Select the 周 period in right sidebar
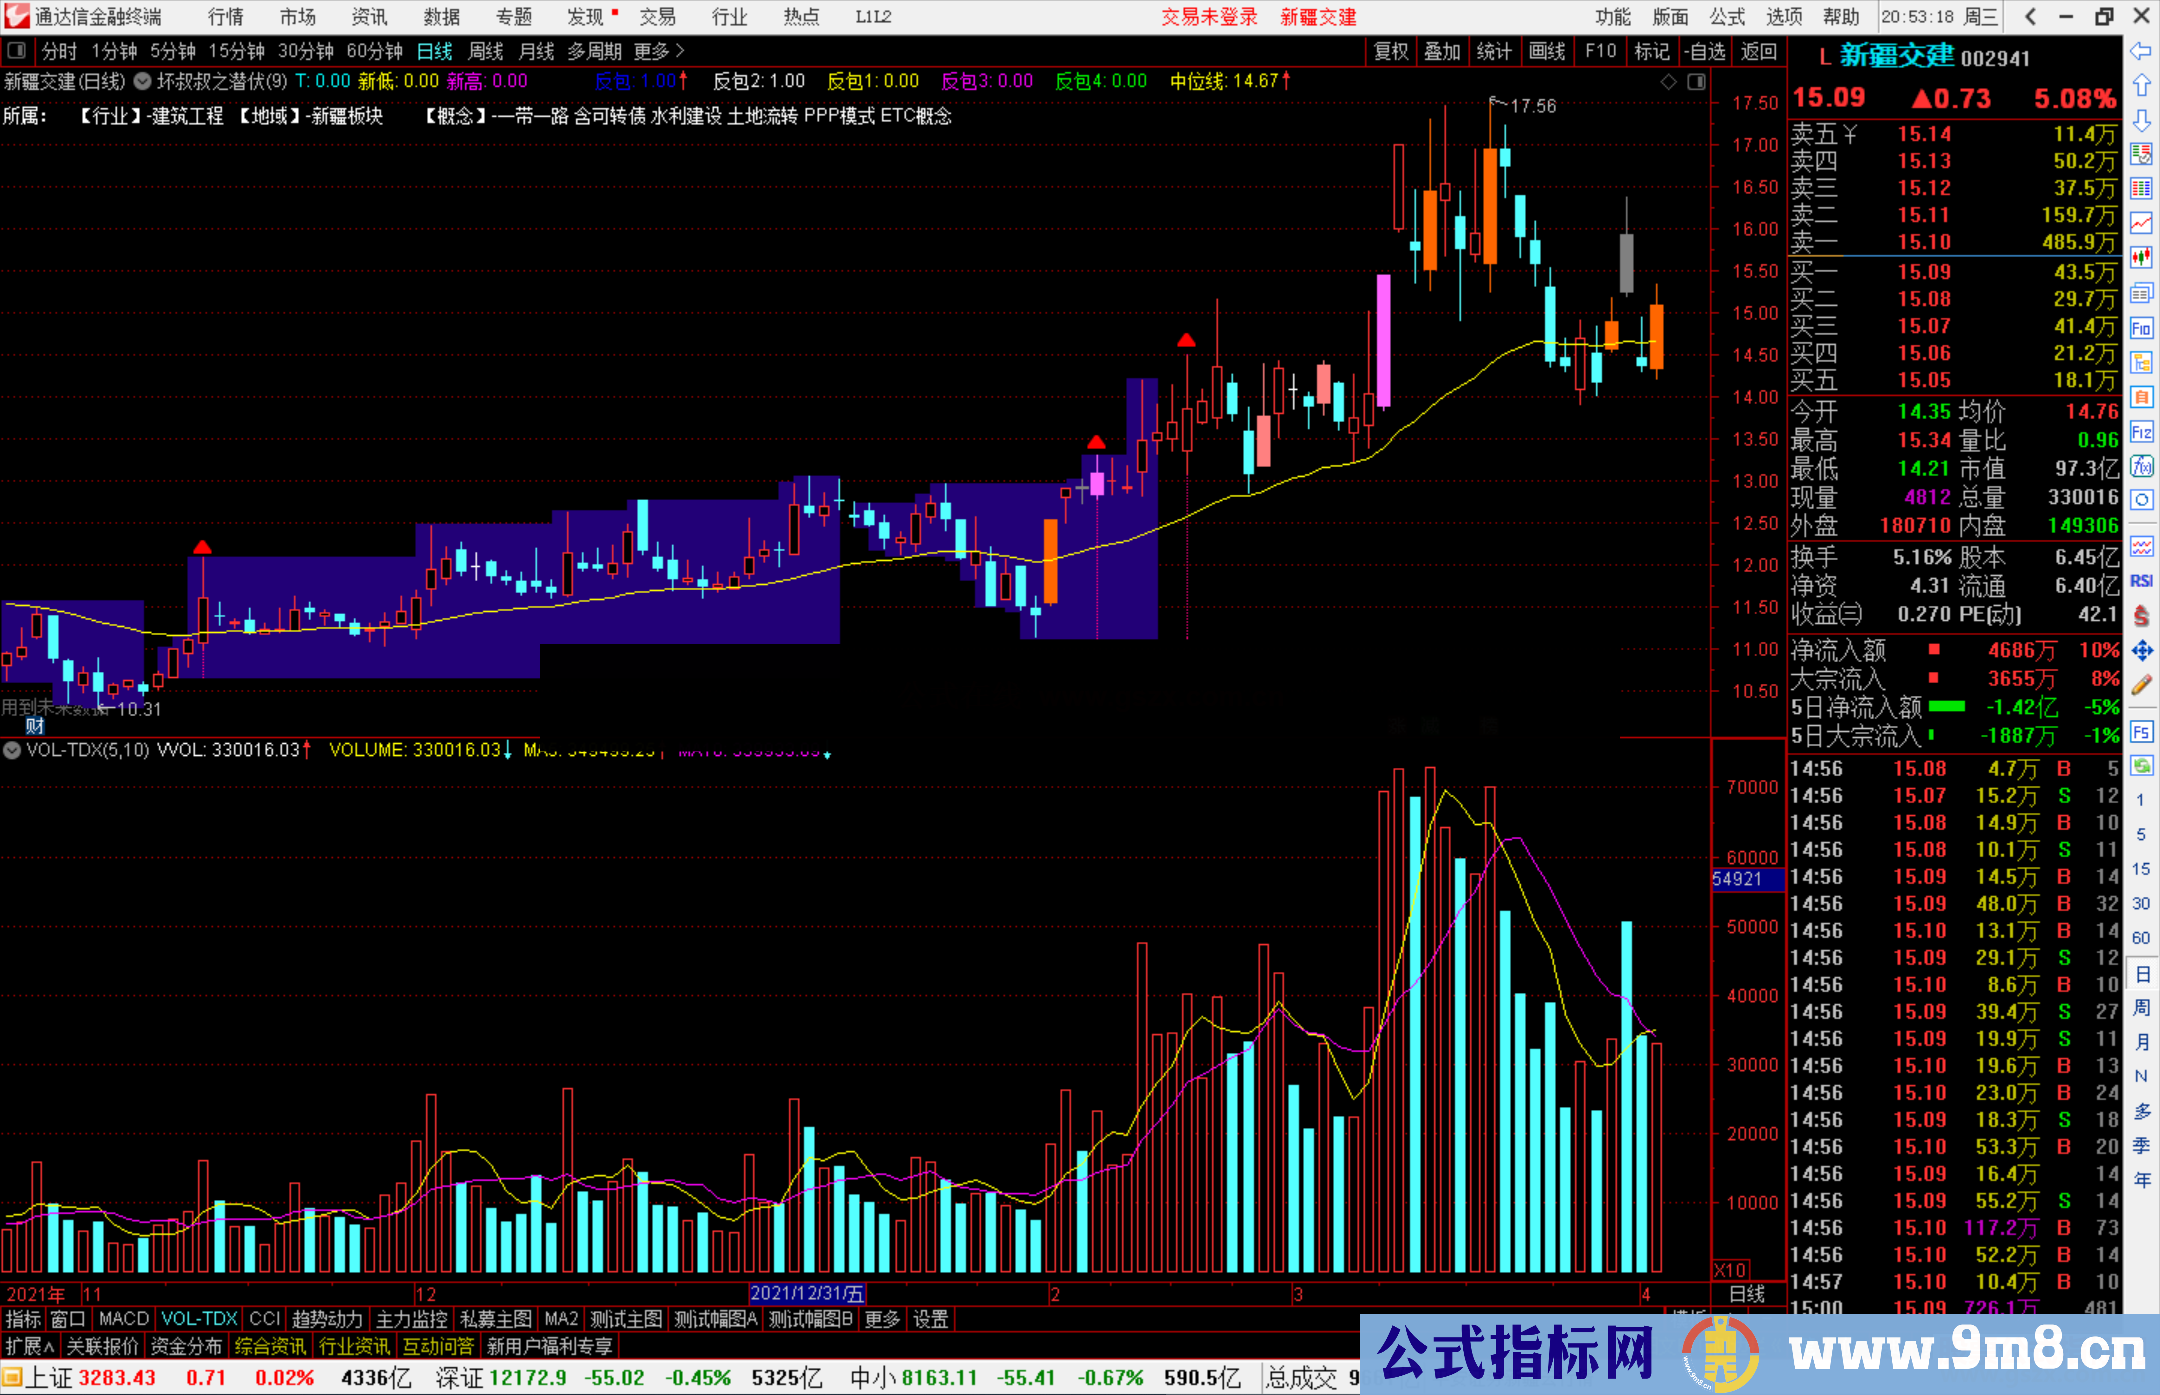 pyautogui.click(x=2141, y=1007)
